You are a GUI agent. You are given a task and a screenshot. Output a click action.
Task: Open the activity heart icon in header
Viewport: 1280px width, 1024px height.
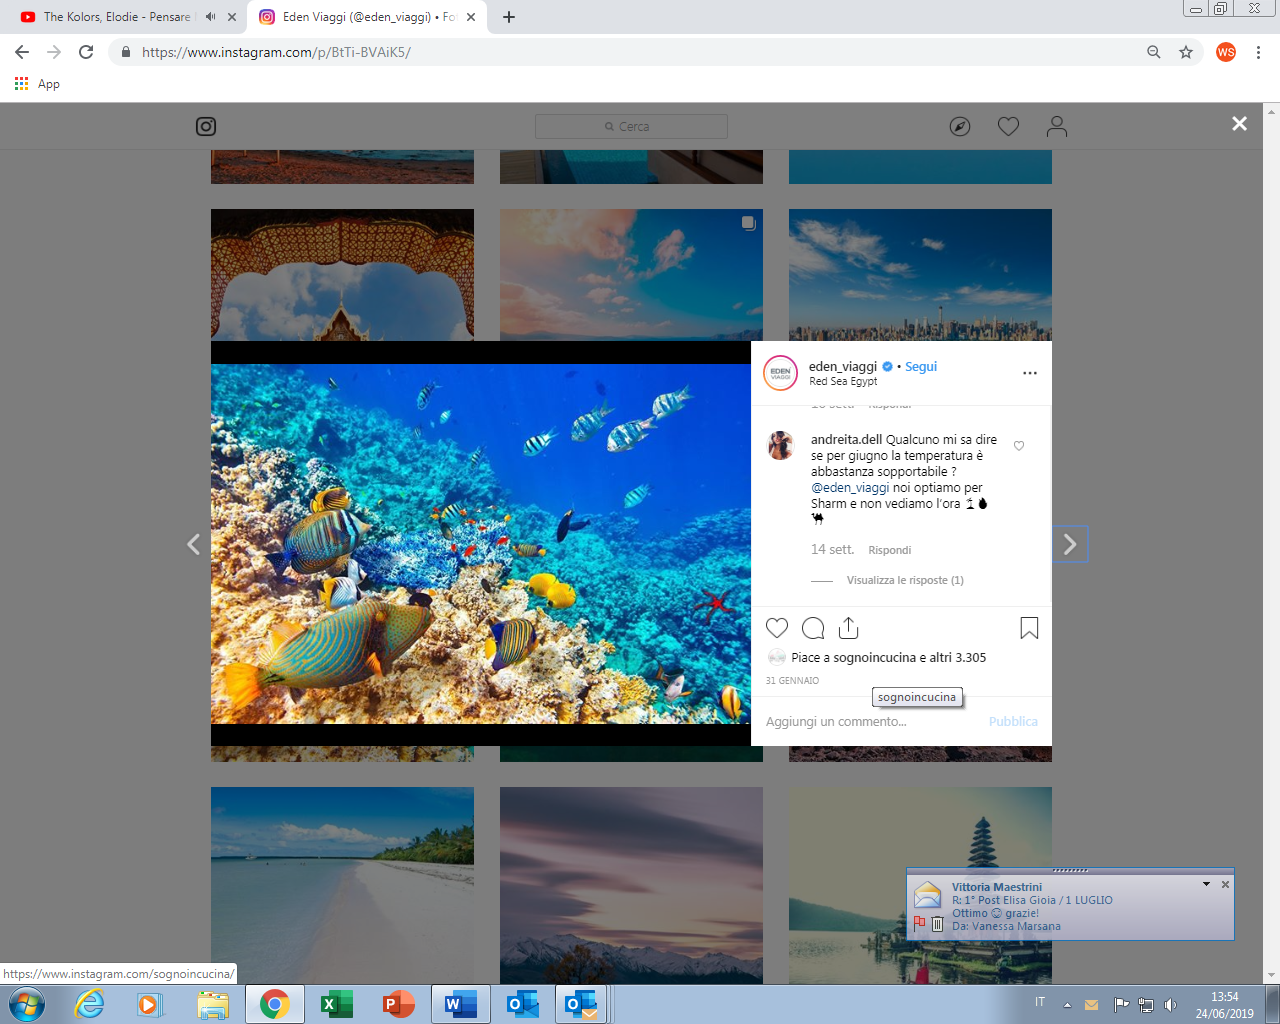coord(1008,126)
